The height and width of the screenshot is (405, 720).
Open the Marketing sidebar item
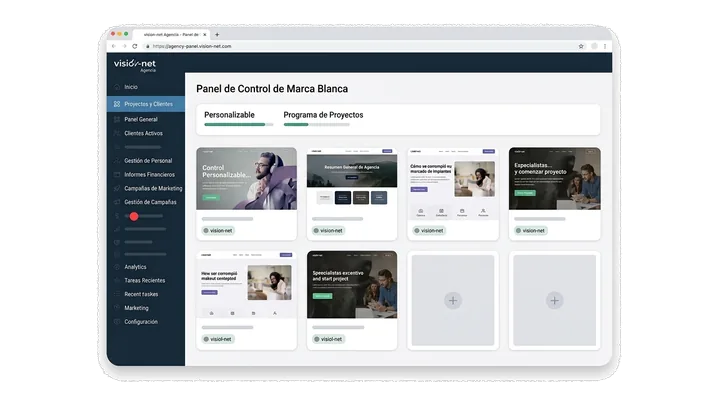coord(136,308)
